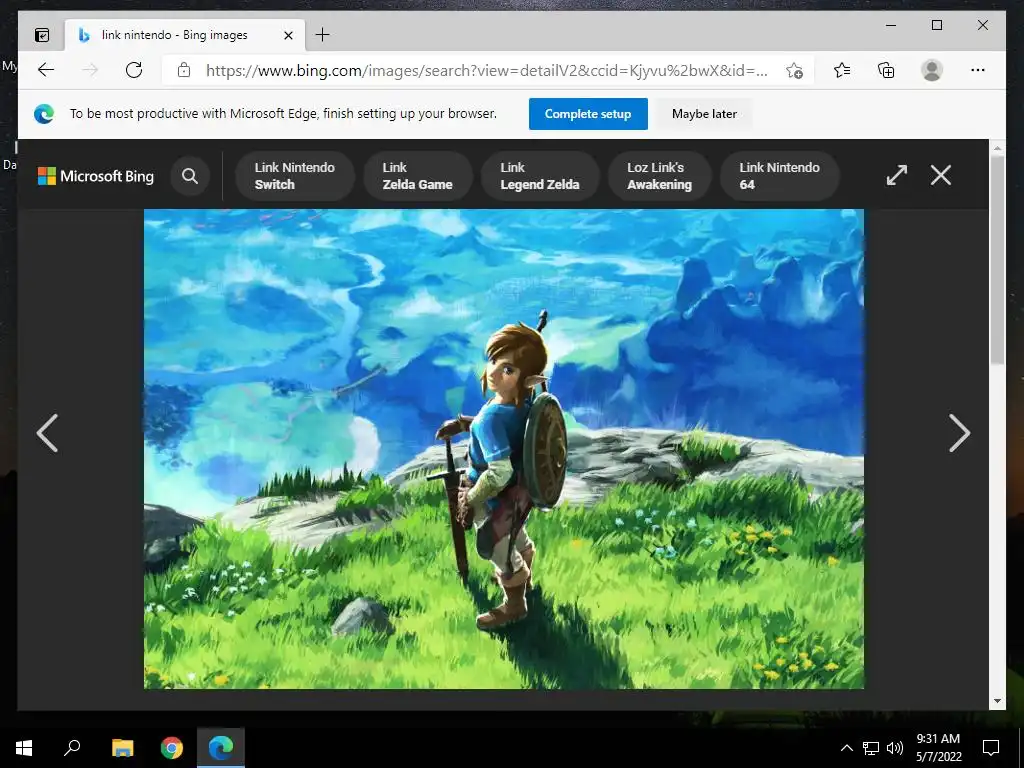Viewport: 1024px width, 768px height.
Task: Add this page to favorites
Action: (x=794, y=70)
